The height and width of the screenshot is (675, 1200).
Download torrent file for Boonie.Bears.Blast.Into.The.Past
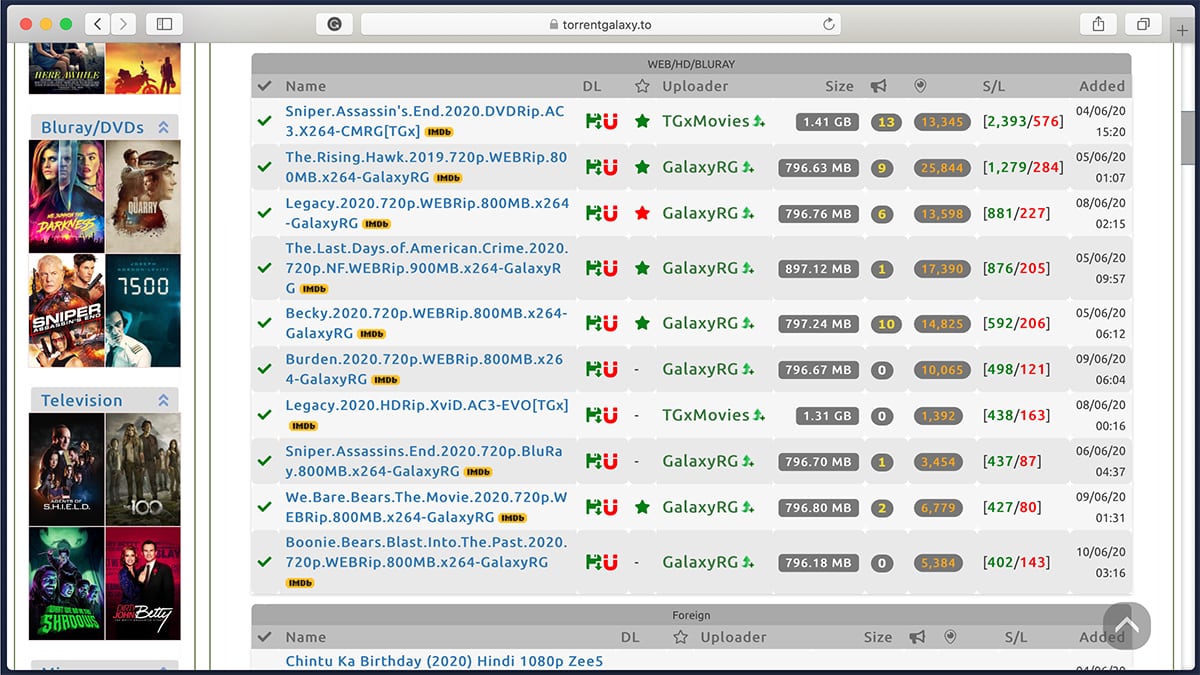[x=593, y=562]
